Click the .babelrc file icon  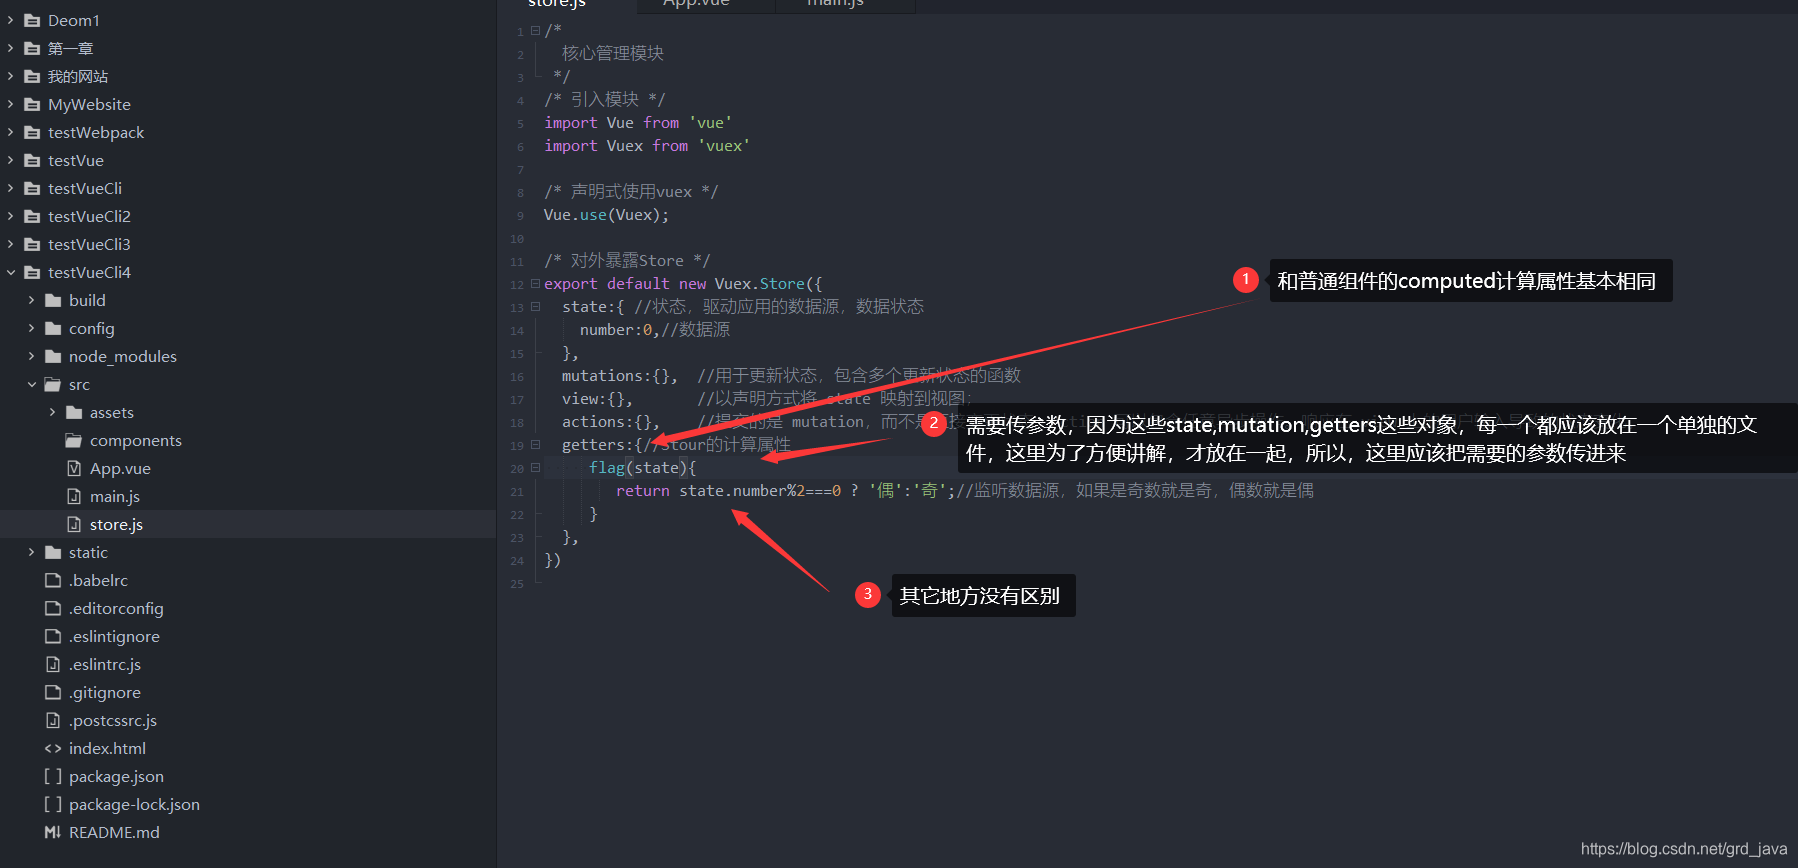[53, 580]
